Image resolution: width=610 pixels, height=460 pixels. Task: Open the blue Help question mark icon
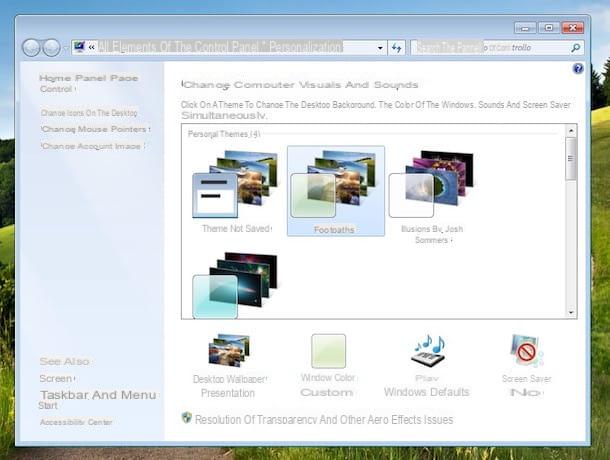(x=578, y=68)
